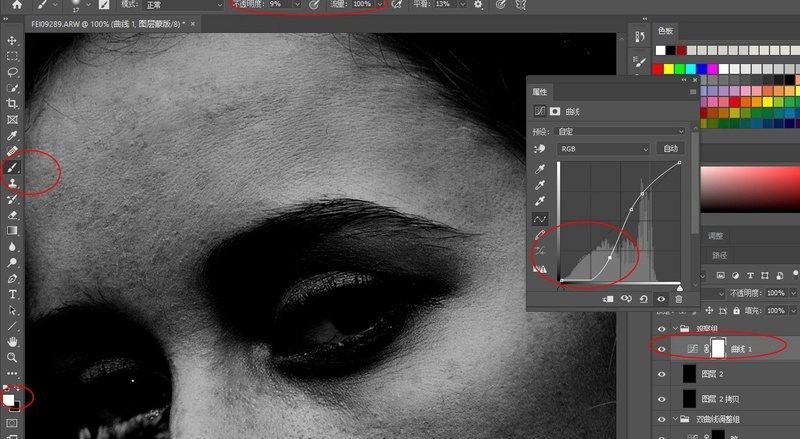The width and height of the screenshot is (800, 439).
Task: Select the Move tool
Action: point(12,40)
